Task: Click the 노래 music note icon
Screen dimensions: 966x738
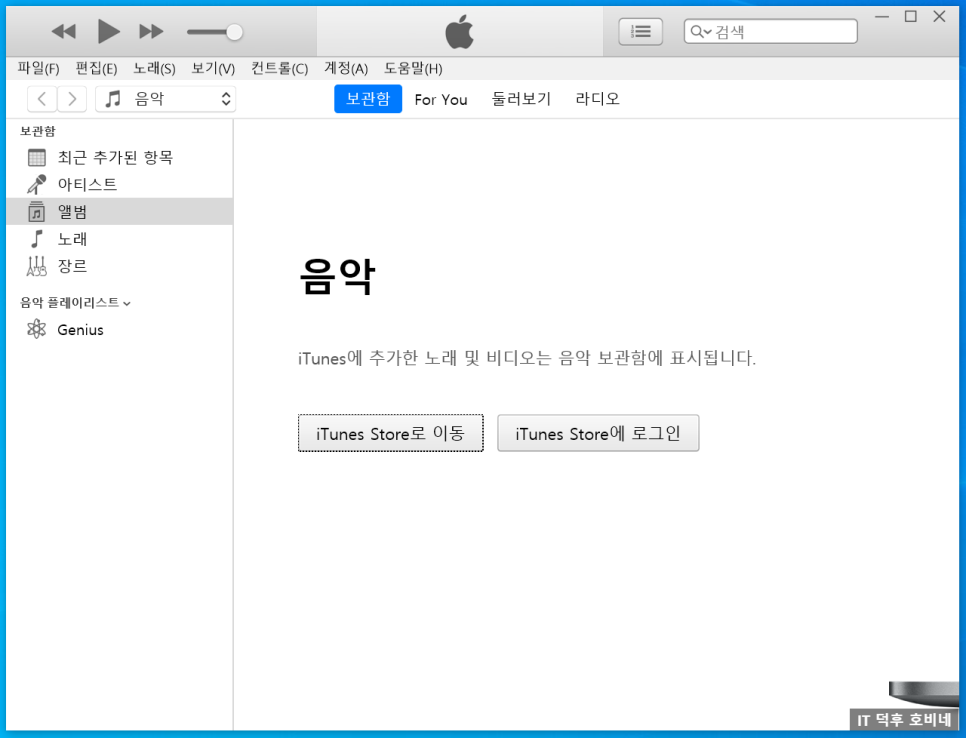Action: [37, 238]
